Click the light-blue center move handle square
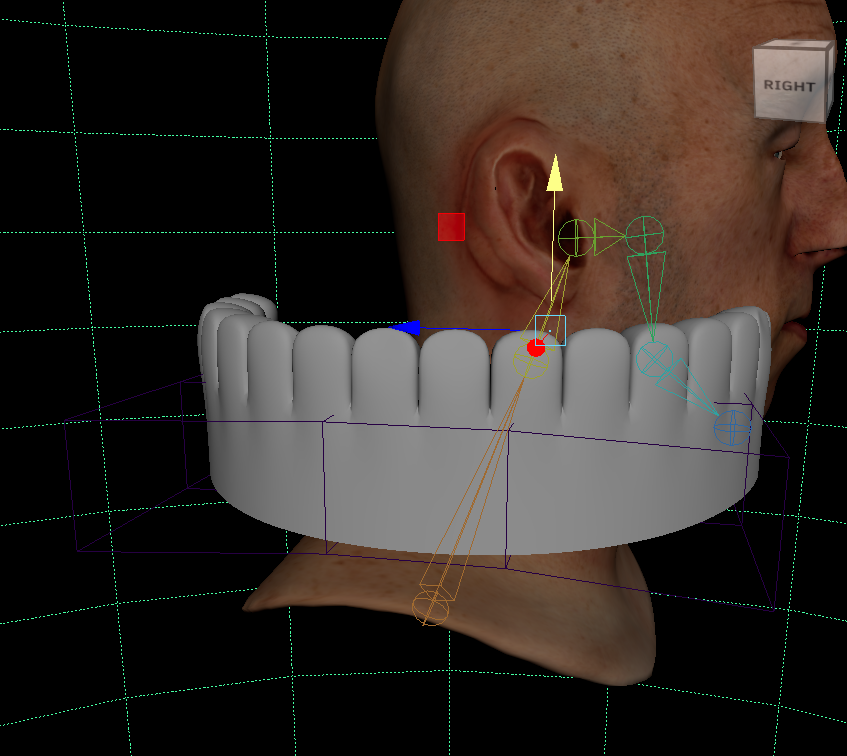The height and width of the screenshot is (756, 847). tap(550, 330)
